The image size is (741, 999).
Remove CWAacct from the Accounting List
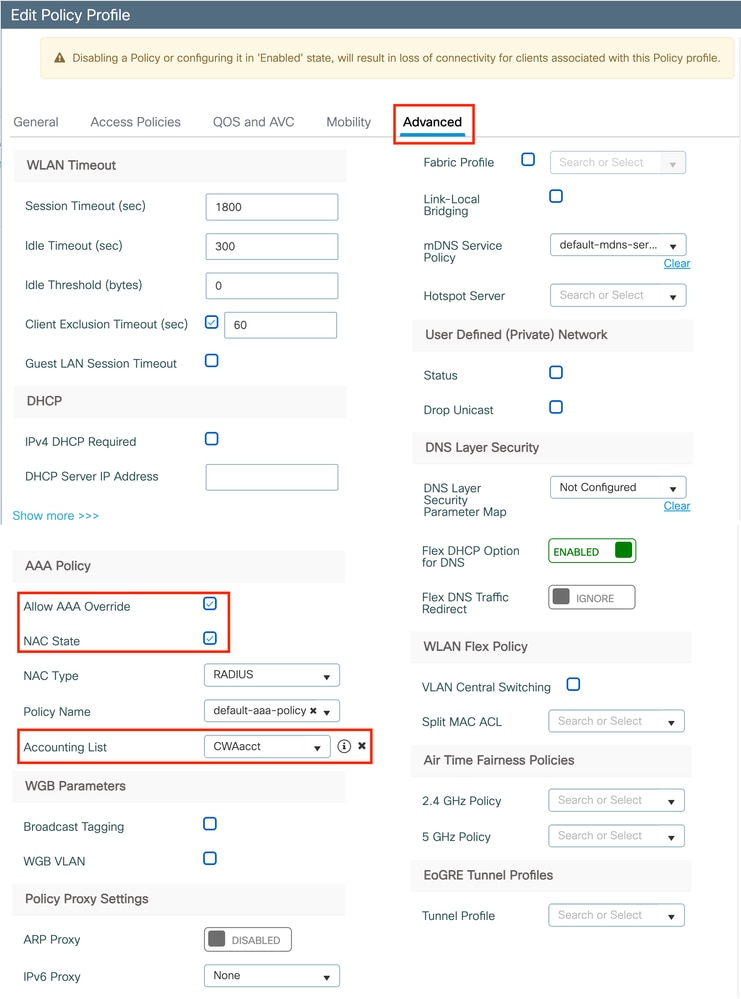tap(363, 747)
